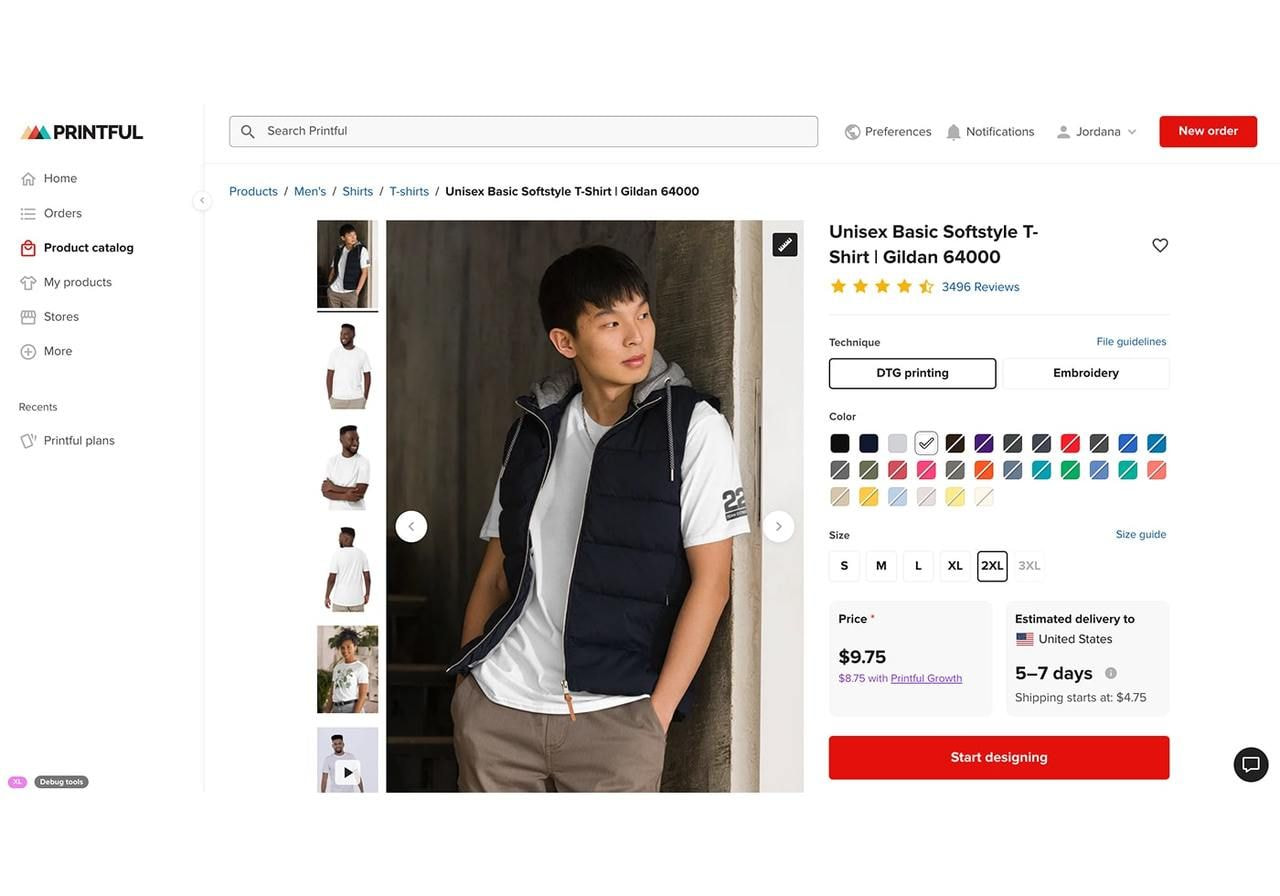This screenshot has height=896, width=1280.
Task: Open the live chat bubble
Action: pyautogui.click(x=1251, y=765)
